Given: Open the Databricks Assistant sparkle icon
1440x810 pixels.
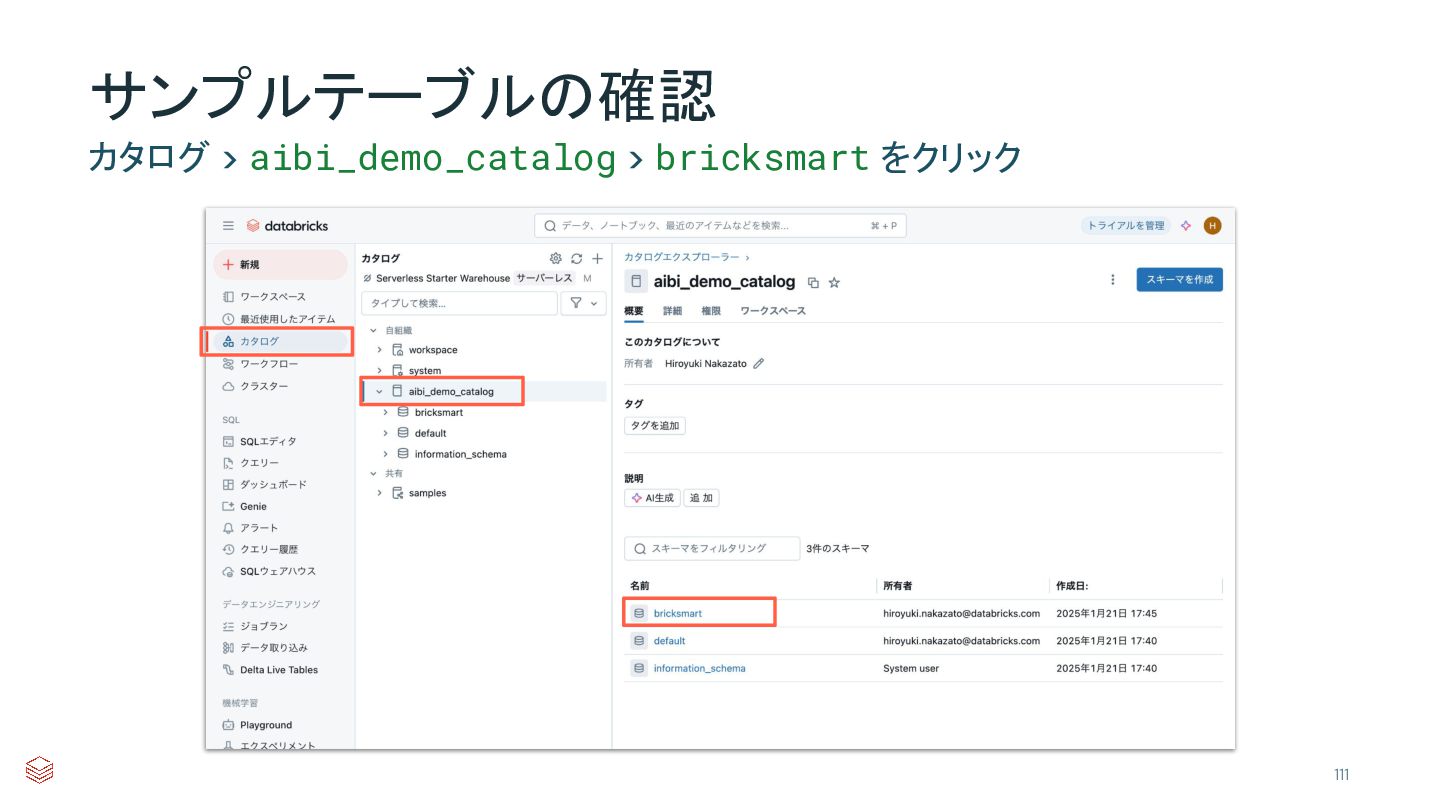Looking at the screenshot, I should click(x=1186, y=226).
